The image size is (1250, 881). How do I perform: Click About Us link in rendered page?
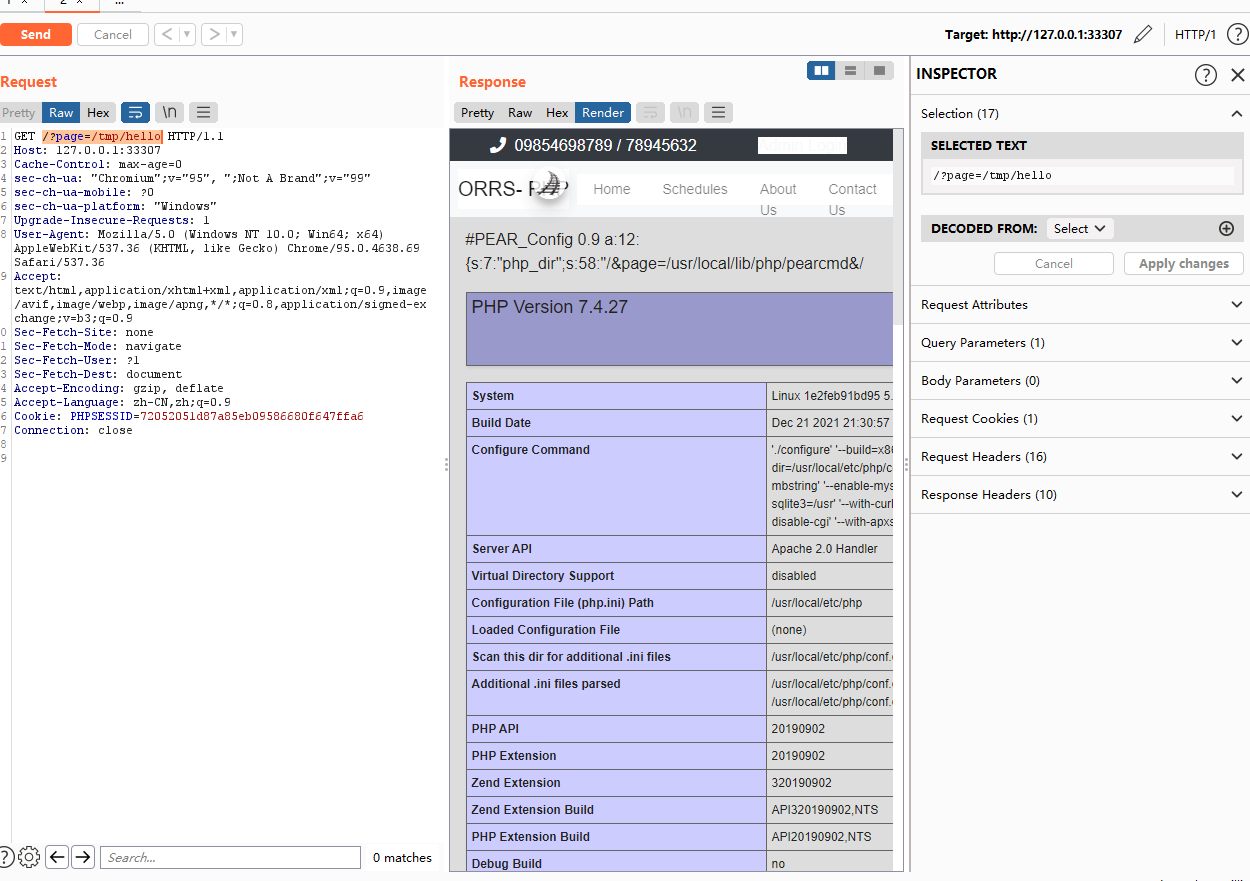(778, 199)
